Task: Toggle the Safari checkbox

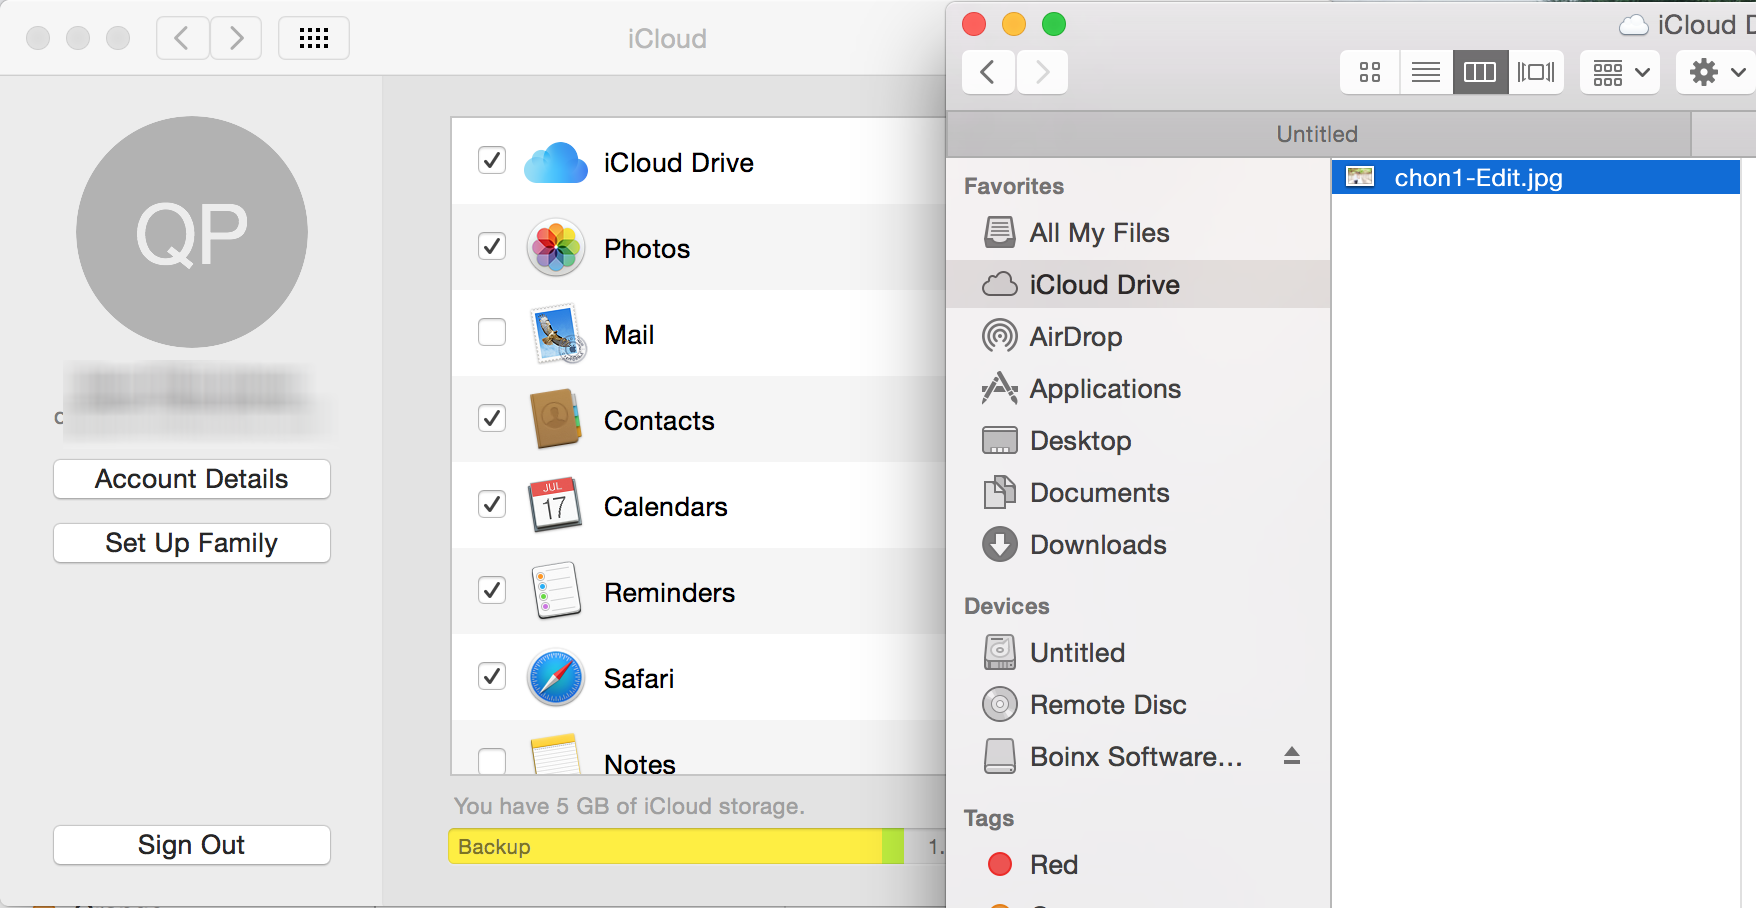Action: (492, 676)
